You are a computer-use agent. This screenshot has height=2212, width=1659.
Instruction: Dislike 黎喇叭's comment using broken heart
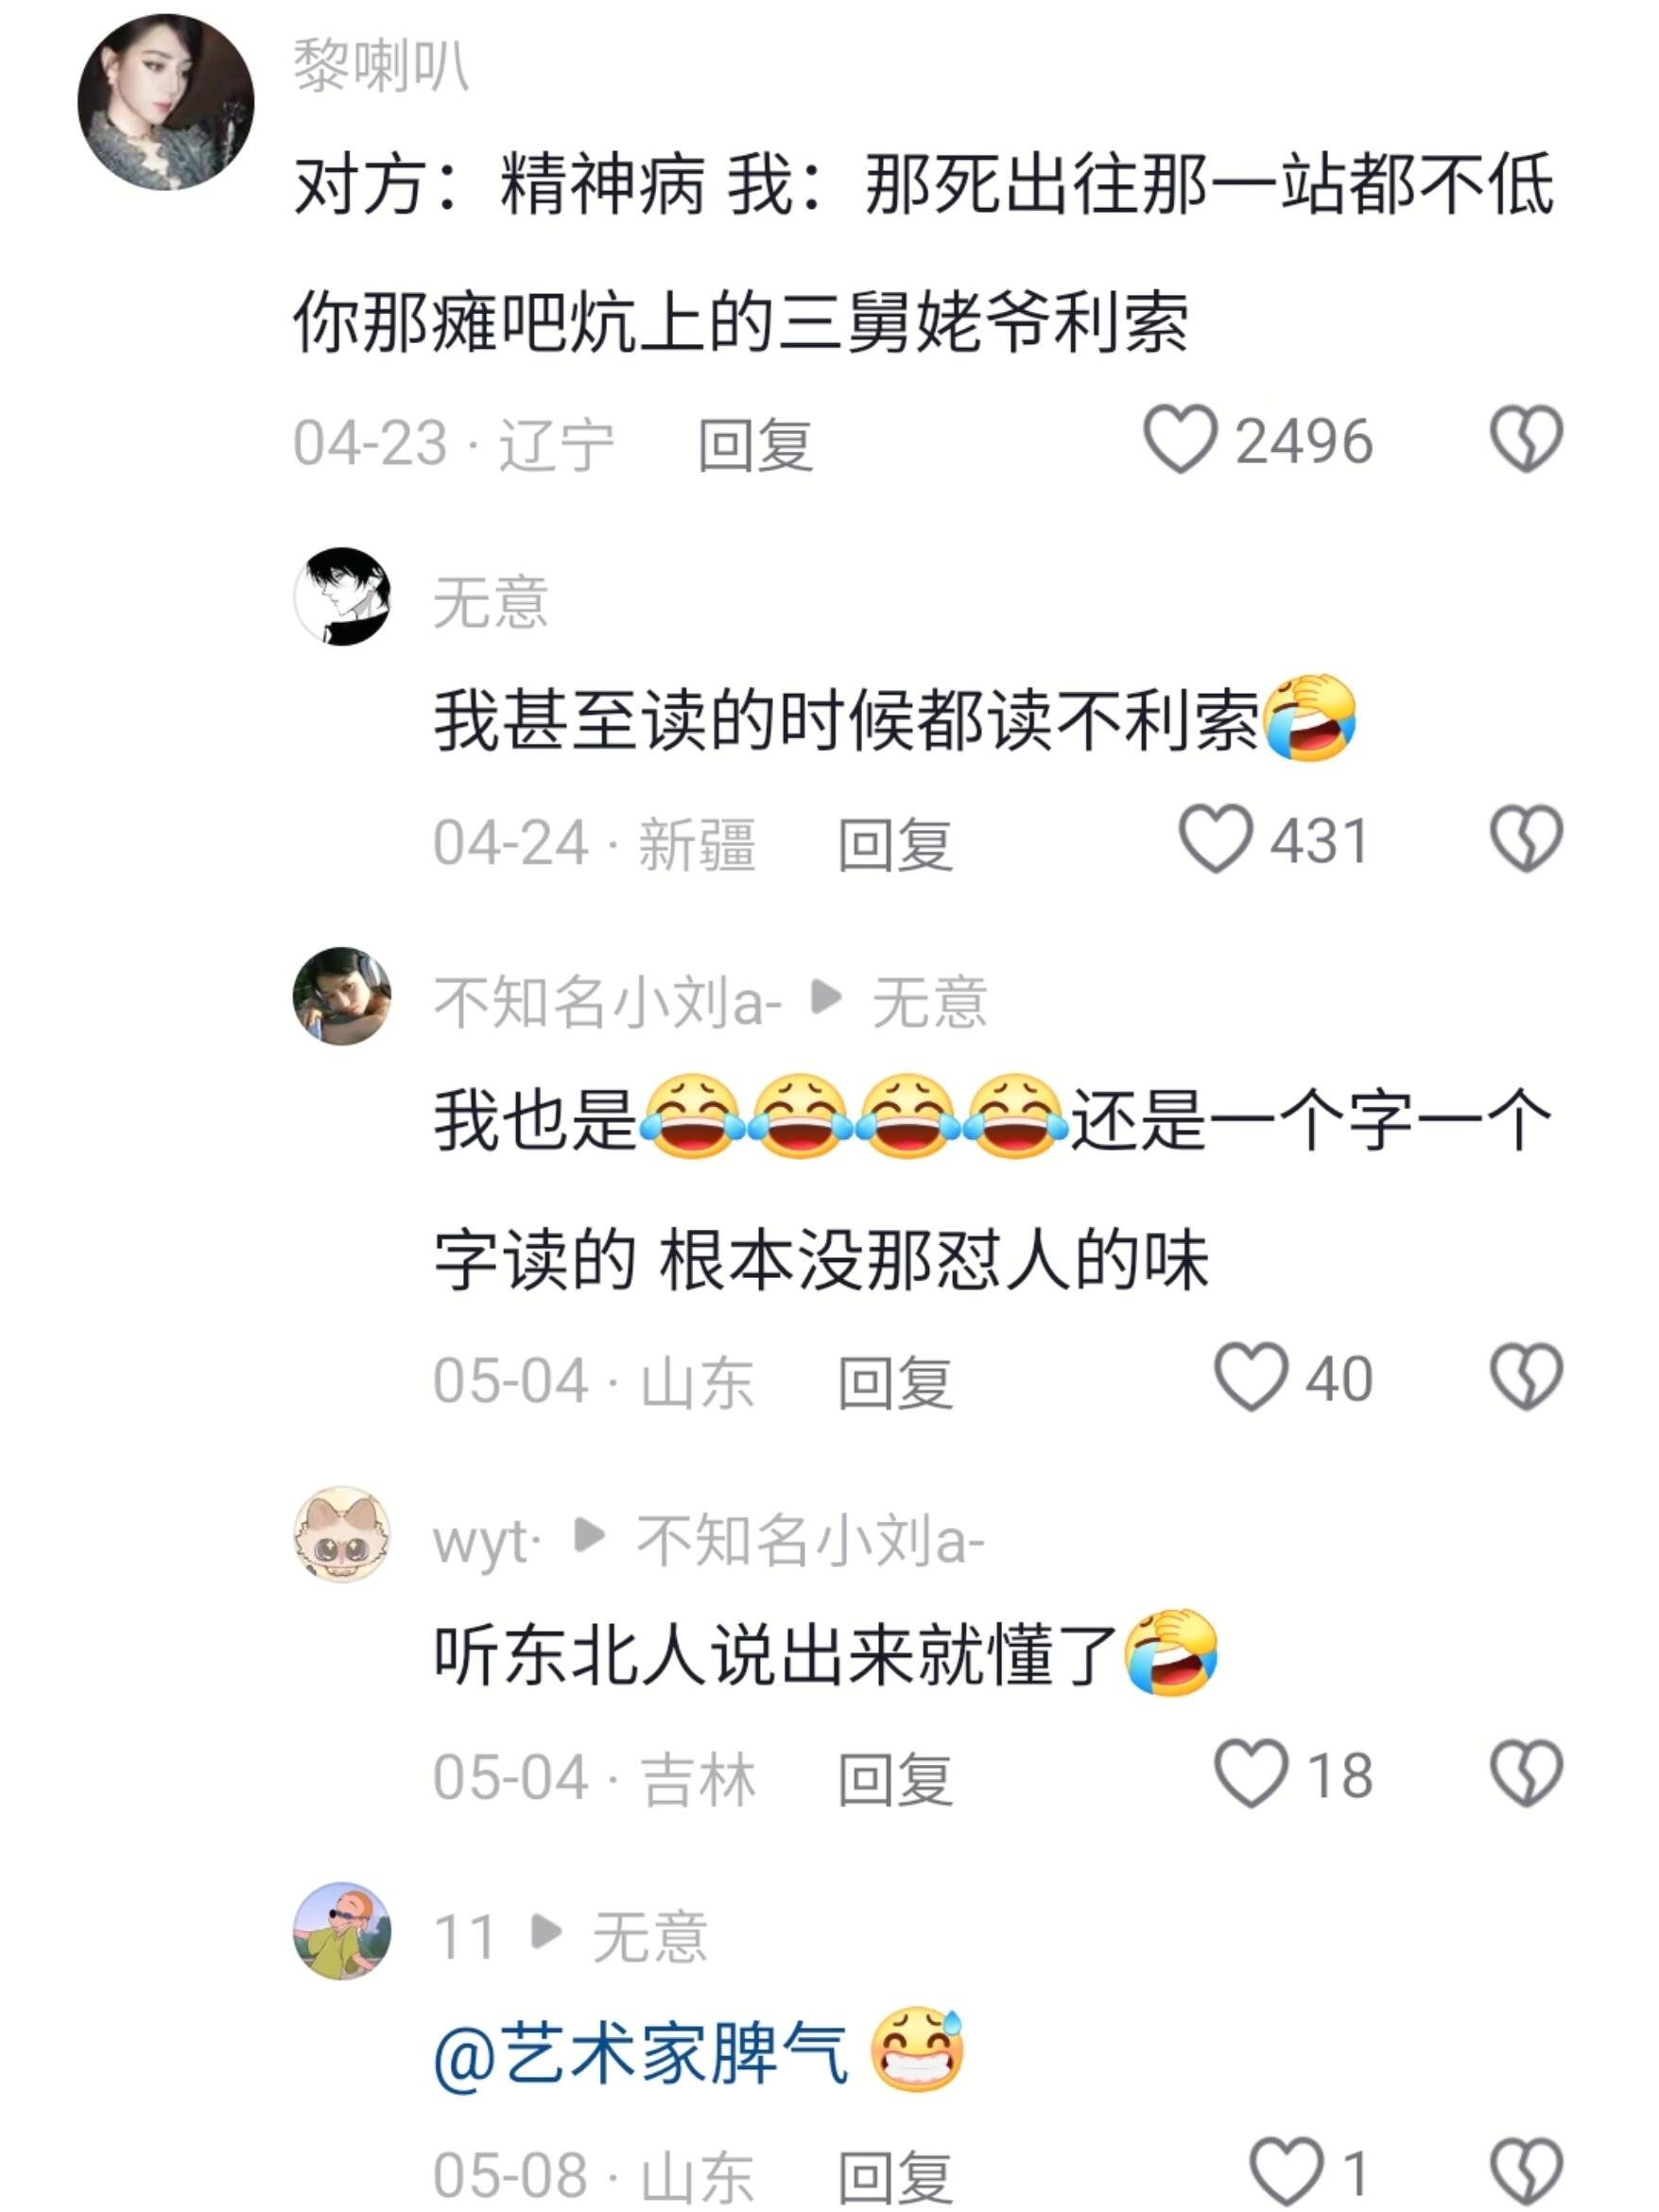(1526, 439)
